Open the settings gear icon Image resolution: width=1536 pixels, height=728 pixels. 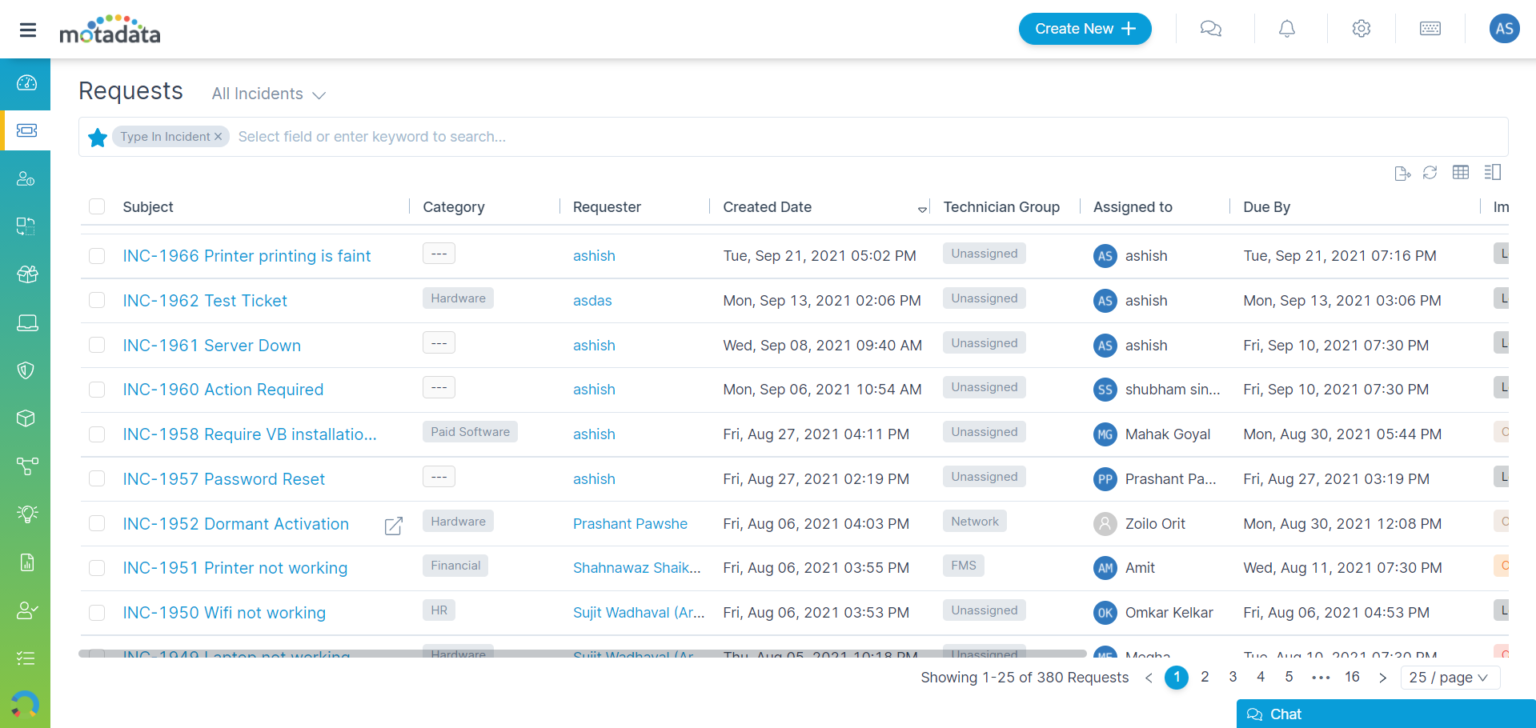tap(1361, 29)
